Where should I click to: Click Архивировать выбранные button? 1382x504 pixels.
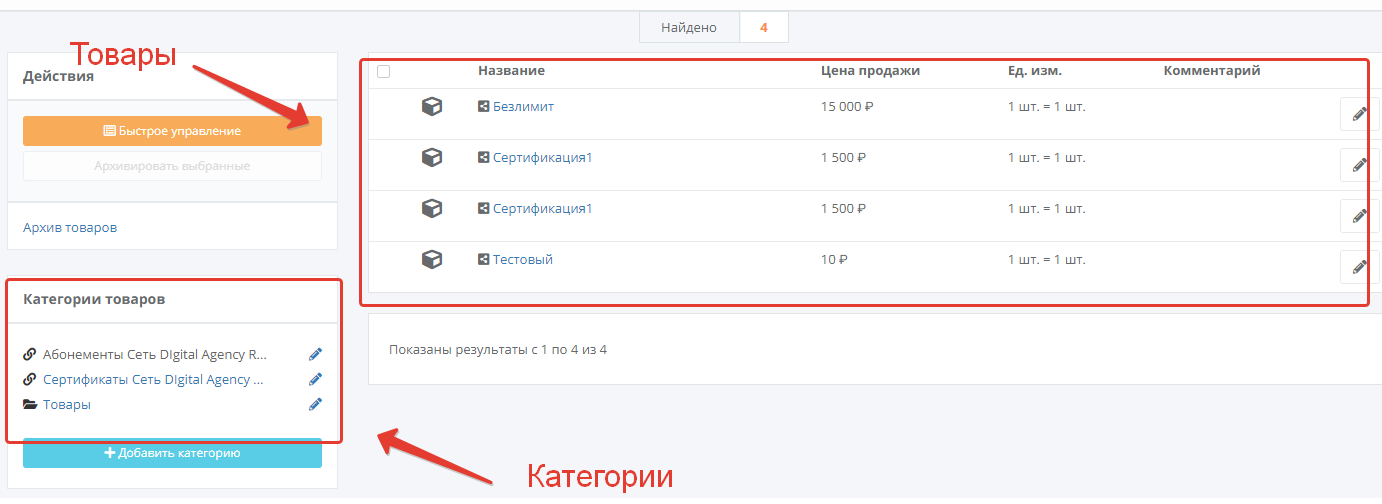point(172,166)
